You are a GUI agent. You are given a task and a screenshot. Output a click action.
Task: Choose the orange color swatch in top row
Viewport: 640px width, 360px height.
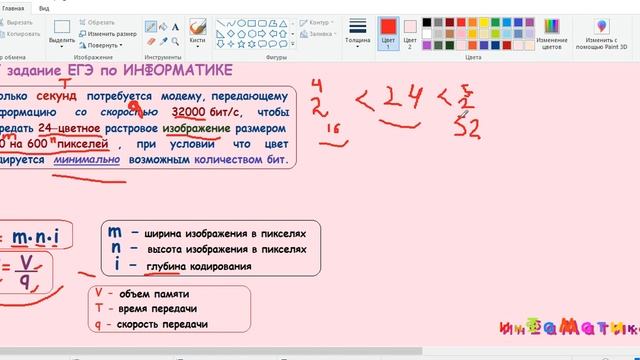[473, 22]
